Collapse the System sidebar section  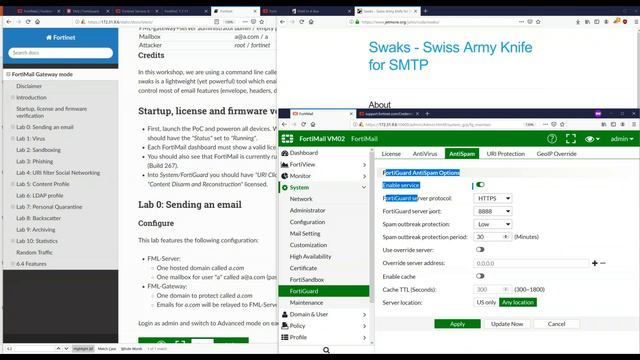[364, 187]
